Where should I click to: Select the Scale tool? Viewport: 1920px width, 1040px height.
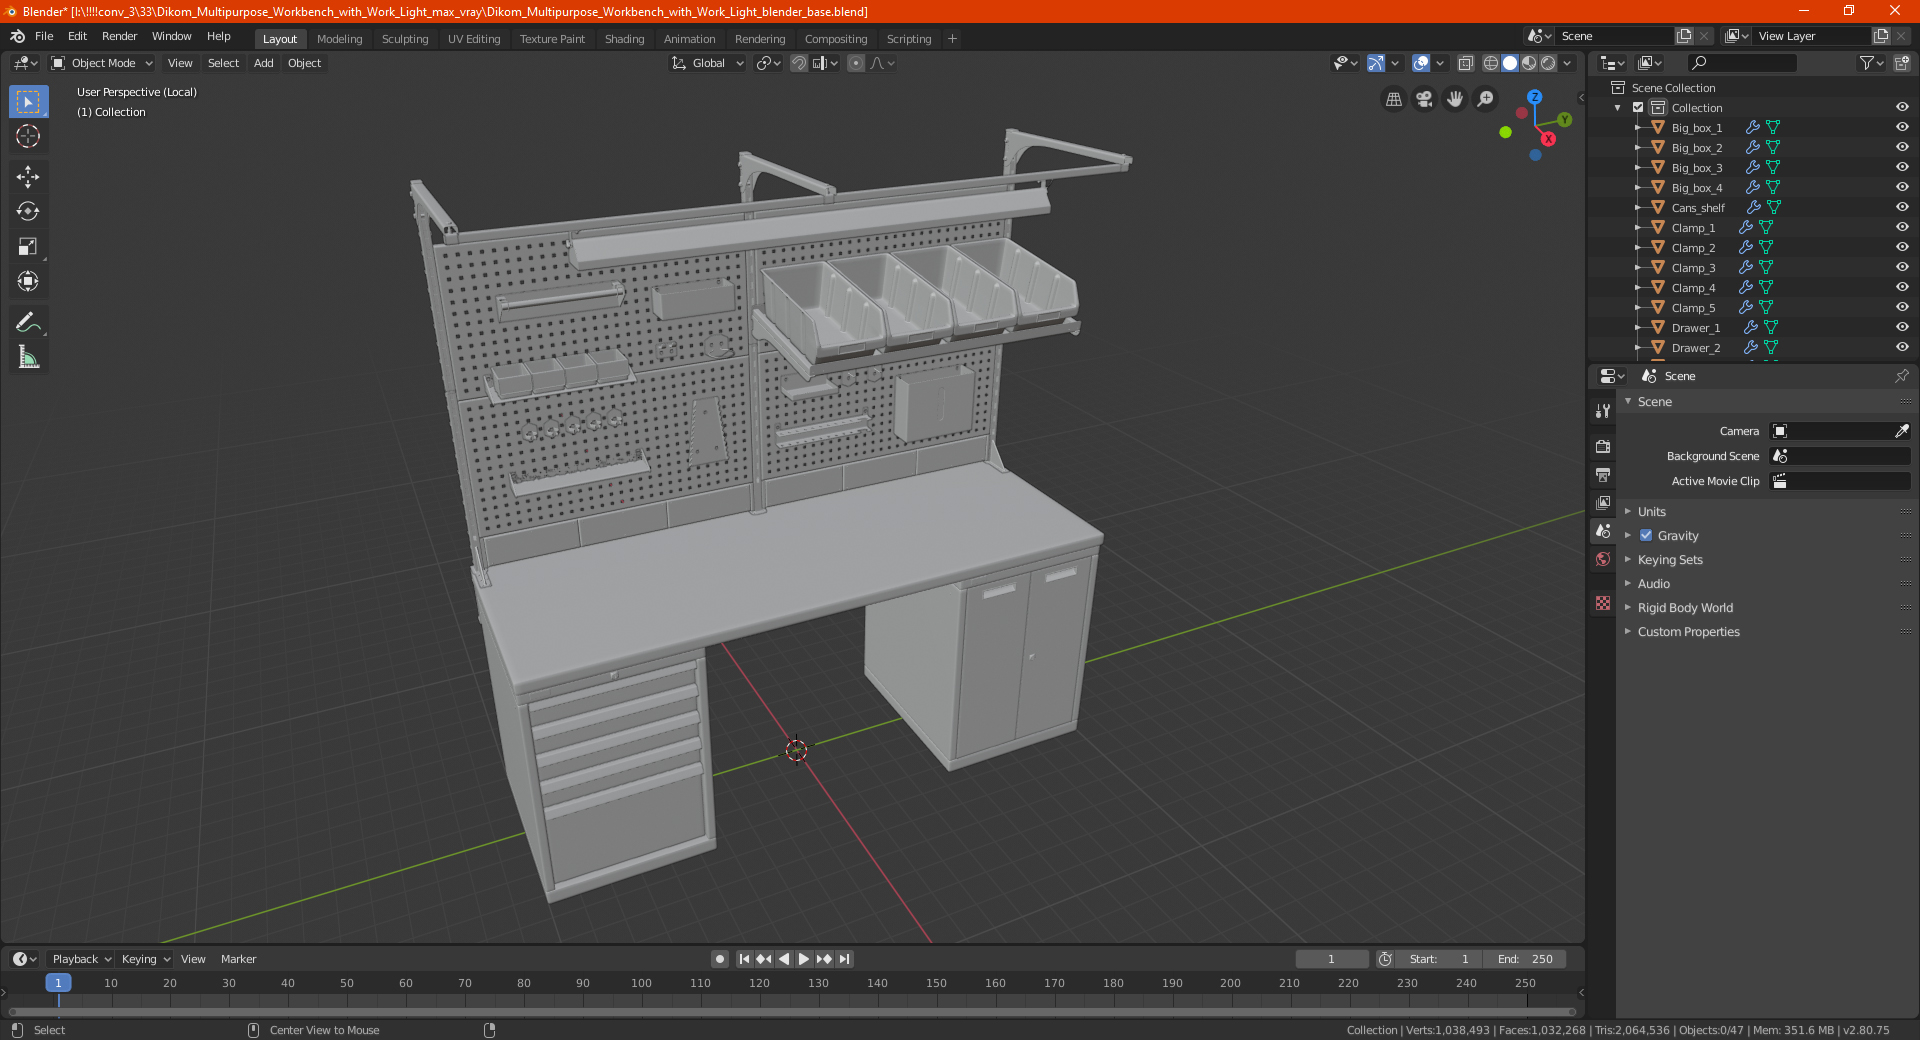click(28, 247)
